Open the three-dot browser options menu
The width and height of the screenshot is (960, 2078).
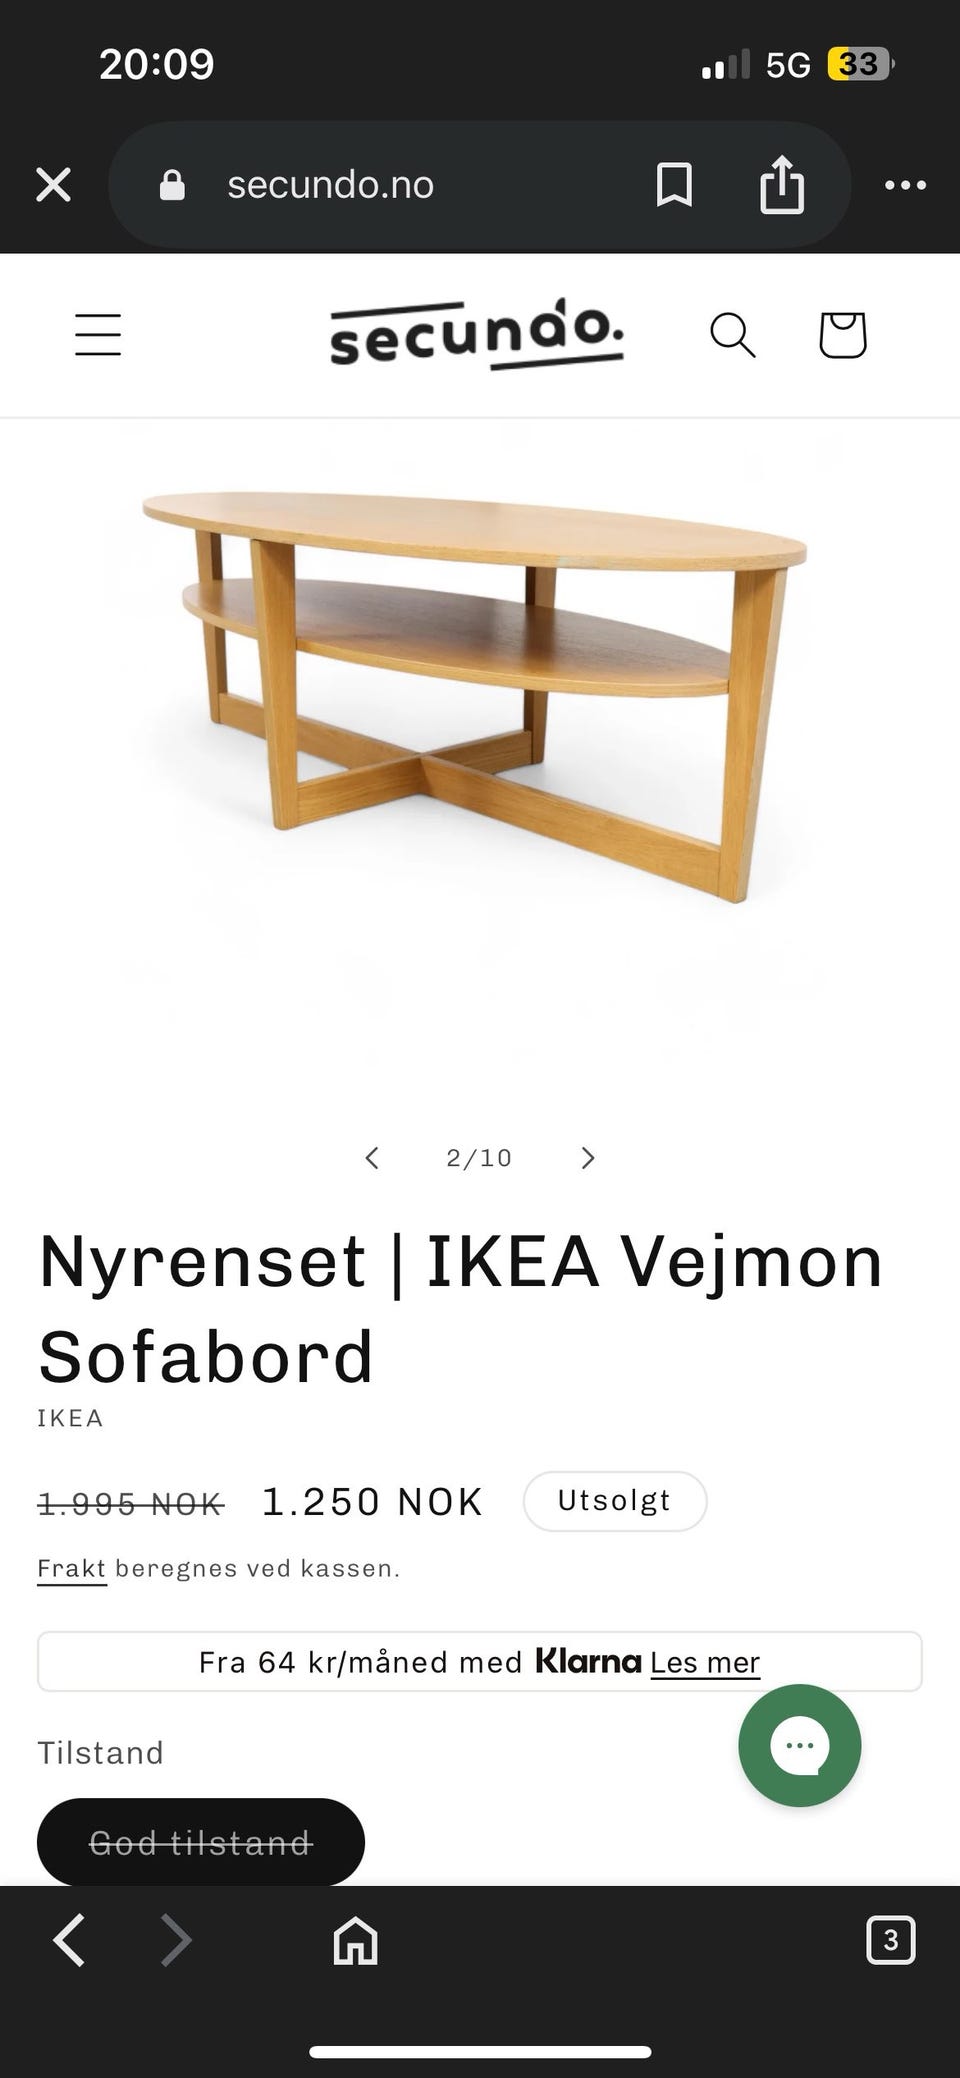coord(905,185)
